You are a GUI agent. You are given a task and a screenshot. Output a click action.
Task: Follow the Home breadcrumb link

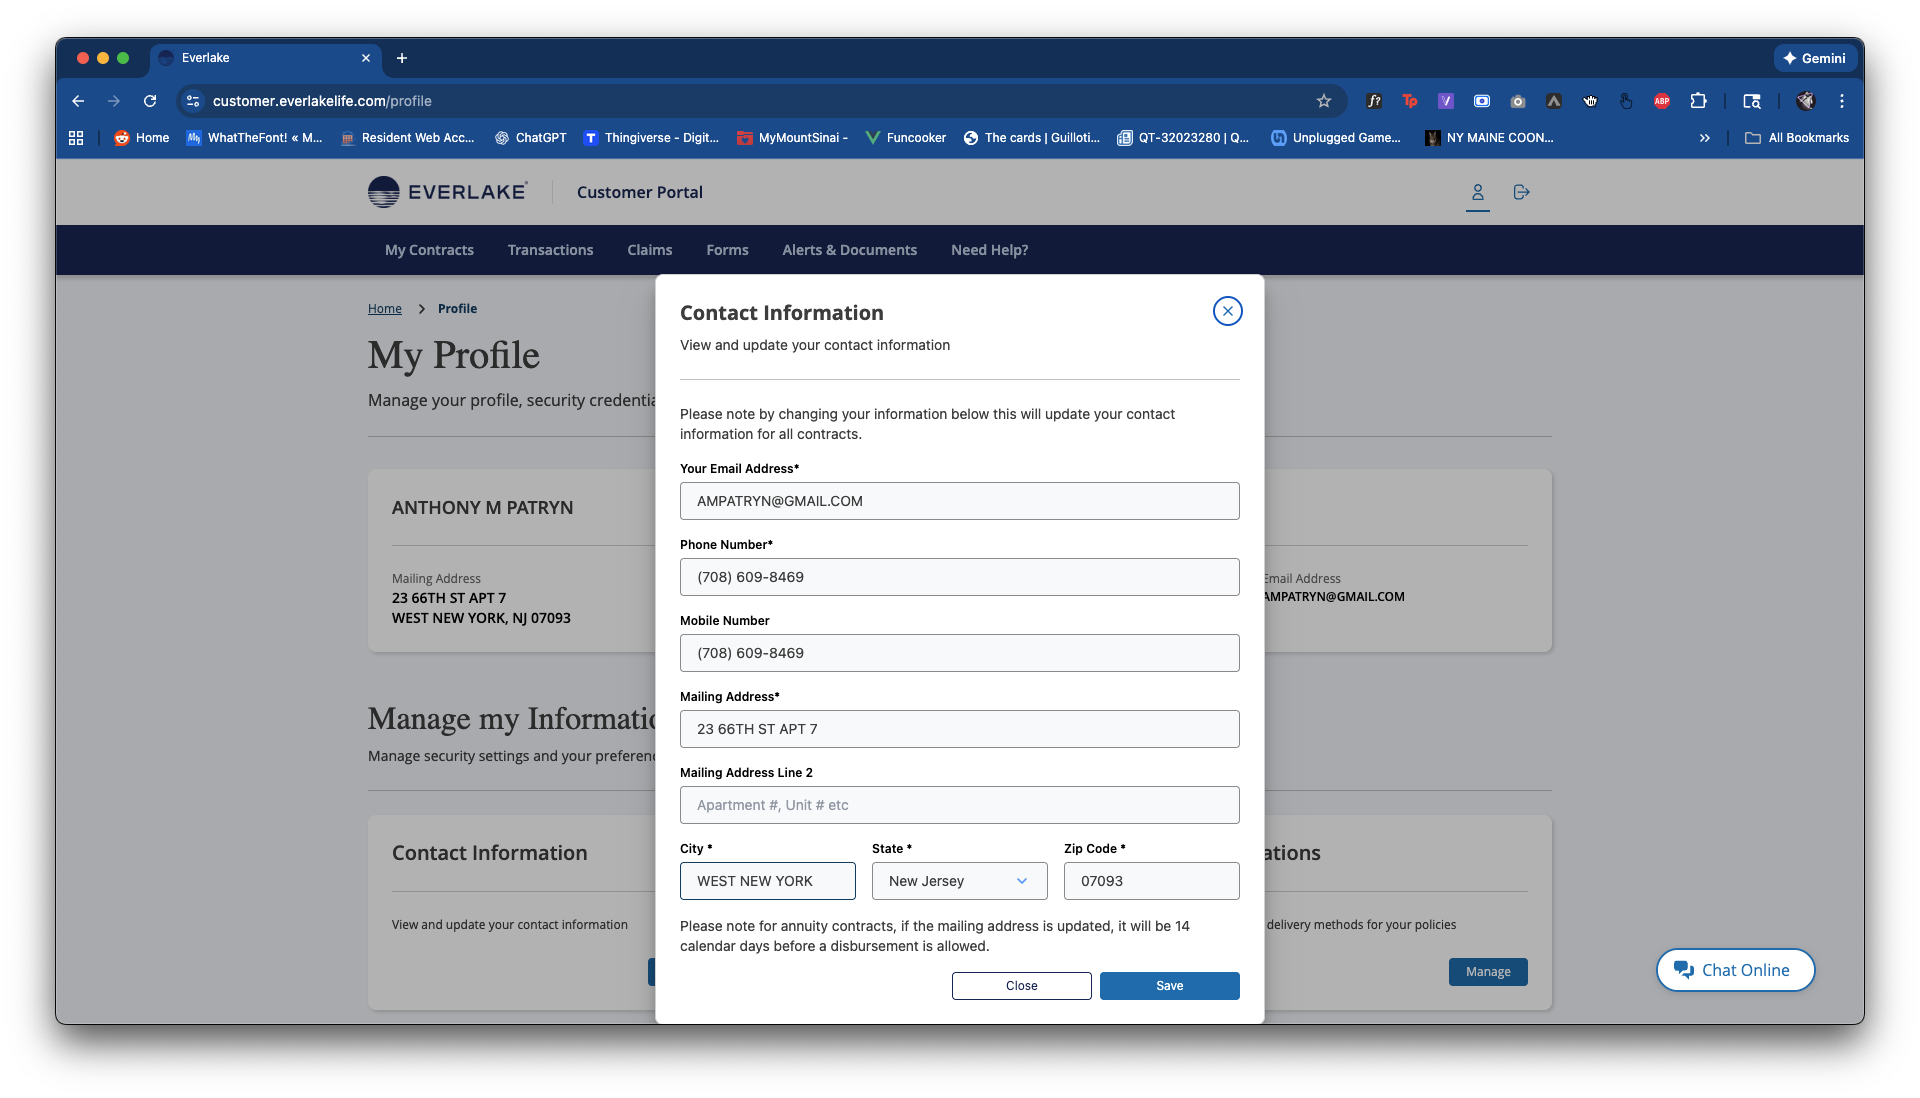tap(384, 309)
